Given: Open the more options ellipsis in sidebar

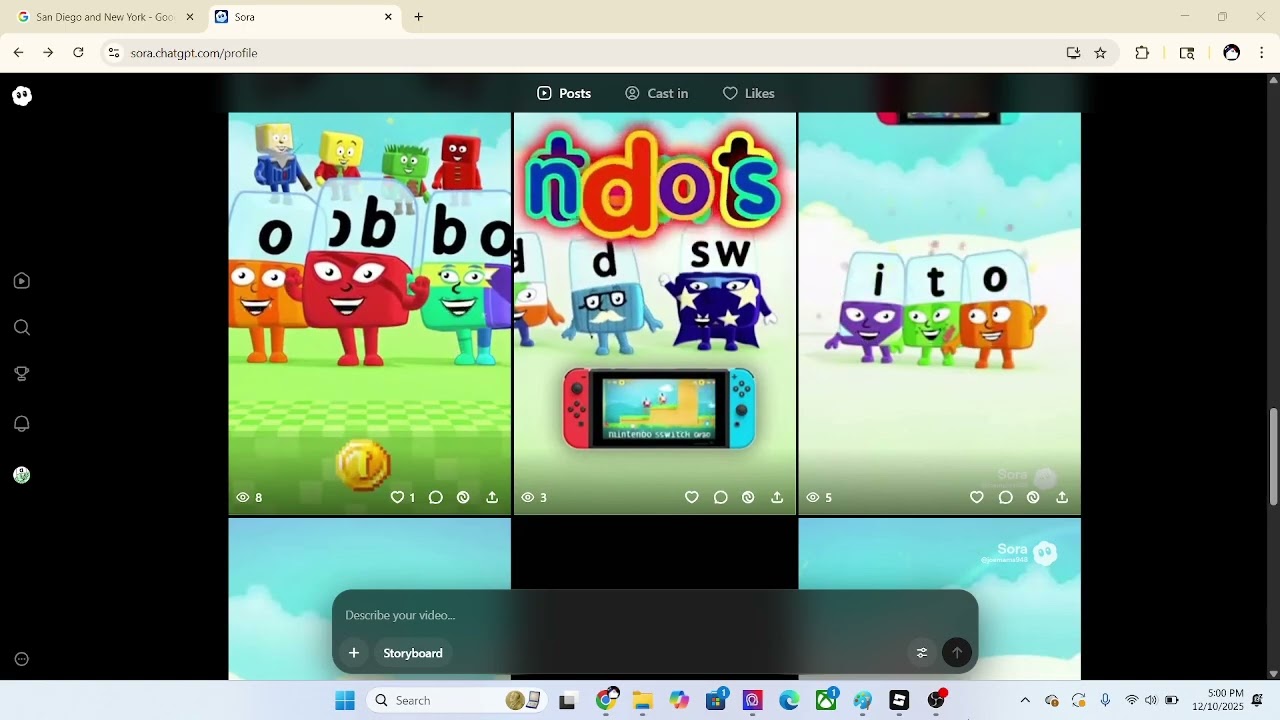Looking at the screenshot, I should (22, 659).
